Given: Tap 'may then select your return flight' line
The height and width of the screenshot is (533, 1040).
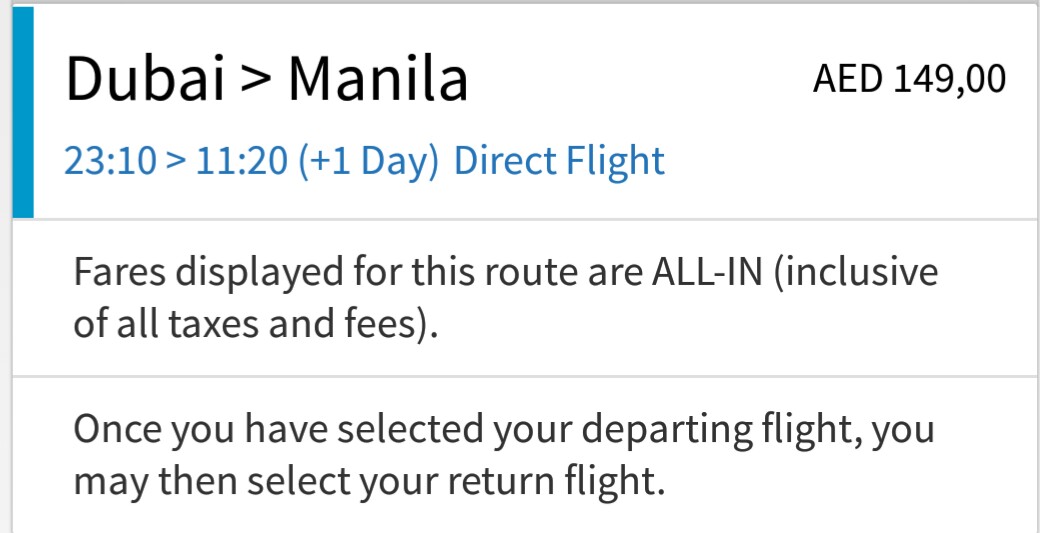Looking at the screenshot, I should pyautogui.click(x=369, y=481).
